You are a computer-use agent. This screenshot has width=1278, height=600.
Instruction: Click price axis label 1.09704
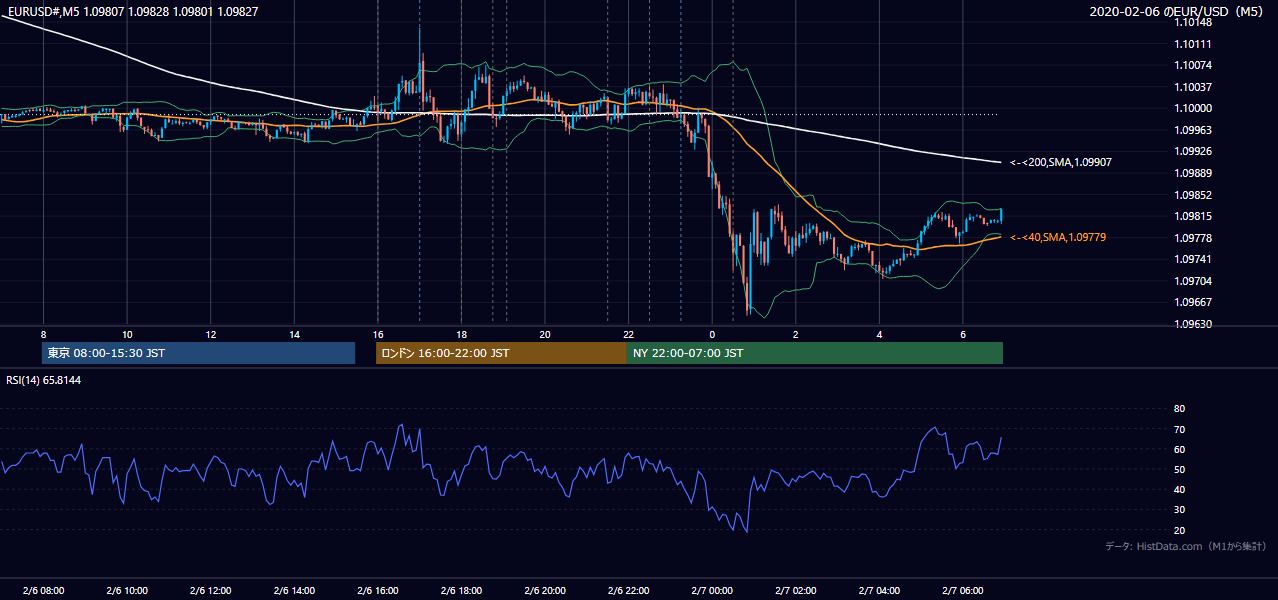point(1193,281)
